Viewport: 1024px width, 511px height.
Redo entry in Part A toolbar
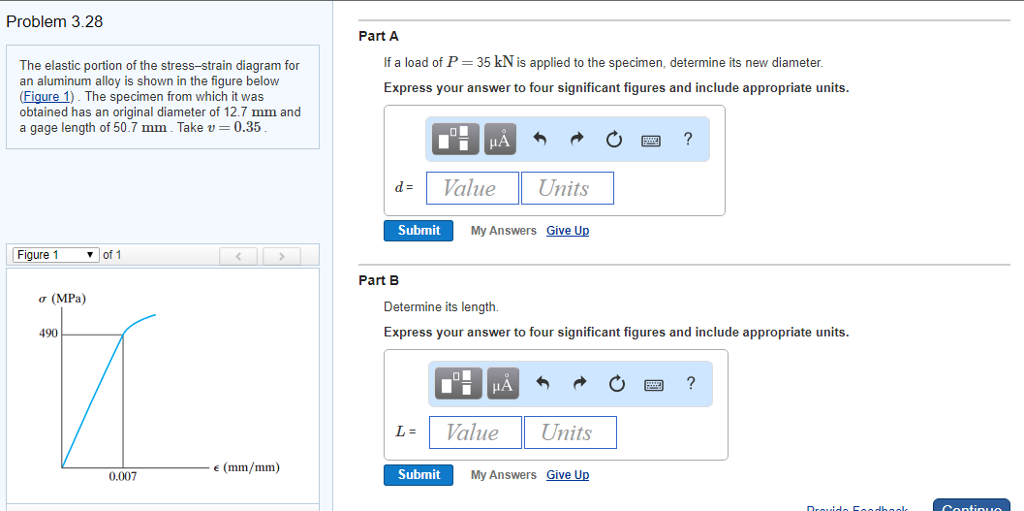pyautogui.click(x=576, y=139)
